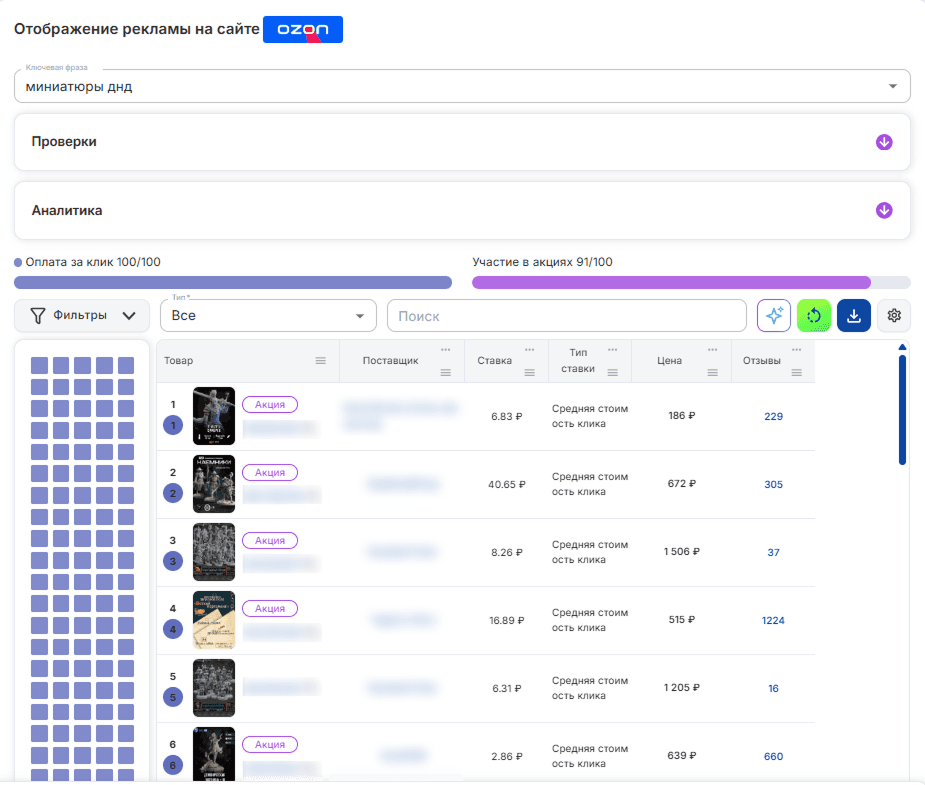
Task: Click the green refresh icon button
Action: point(814,316)
